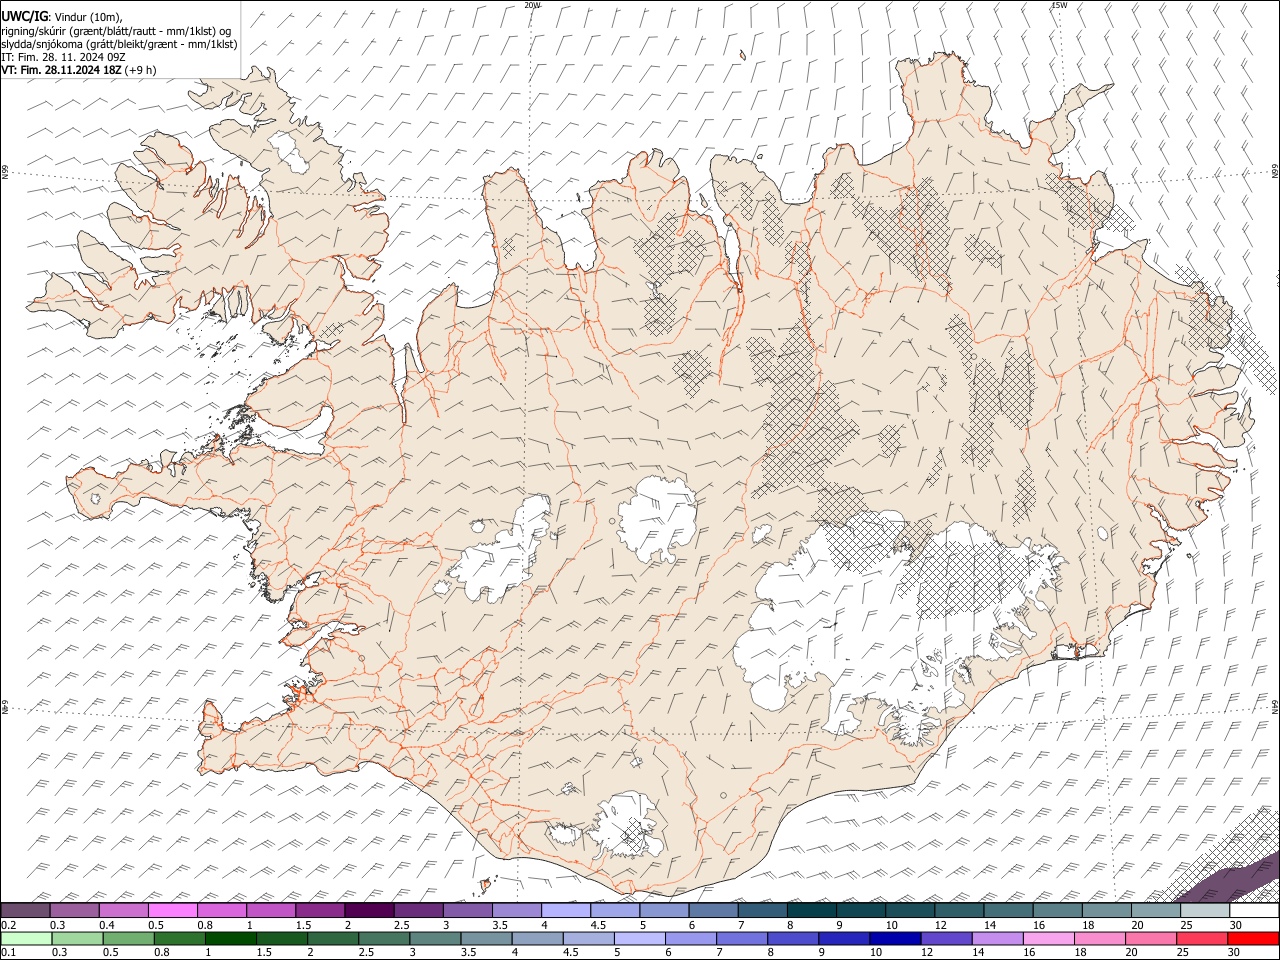
Task: Select the darkest green 1 rain legend swatch
Action: coord(230,938)
